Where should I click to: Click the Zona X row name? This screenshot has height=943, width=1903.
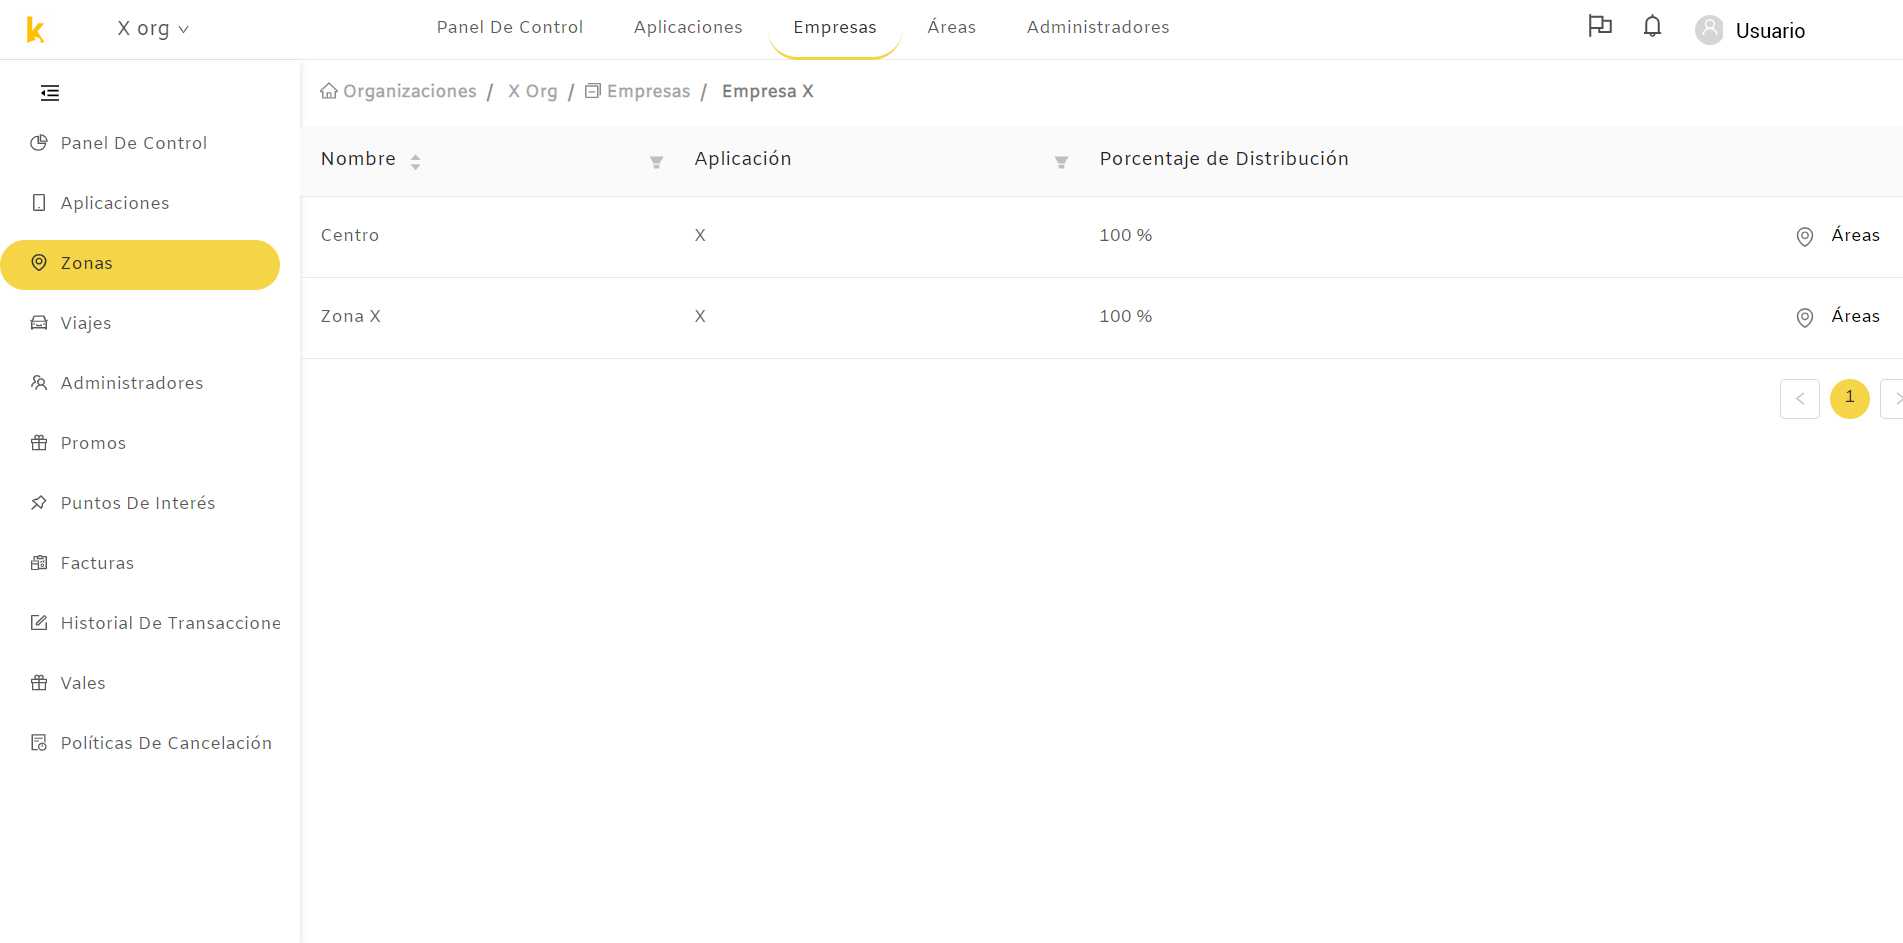tap(351, 316)
